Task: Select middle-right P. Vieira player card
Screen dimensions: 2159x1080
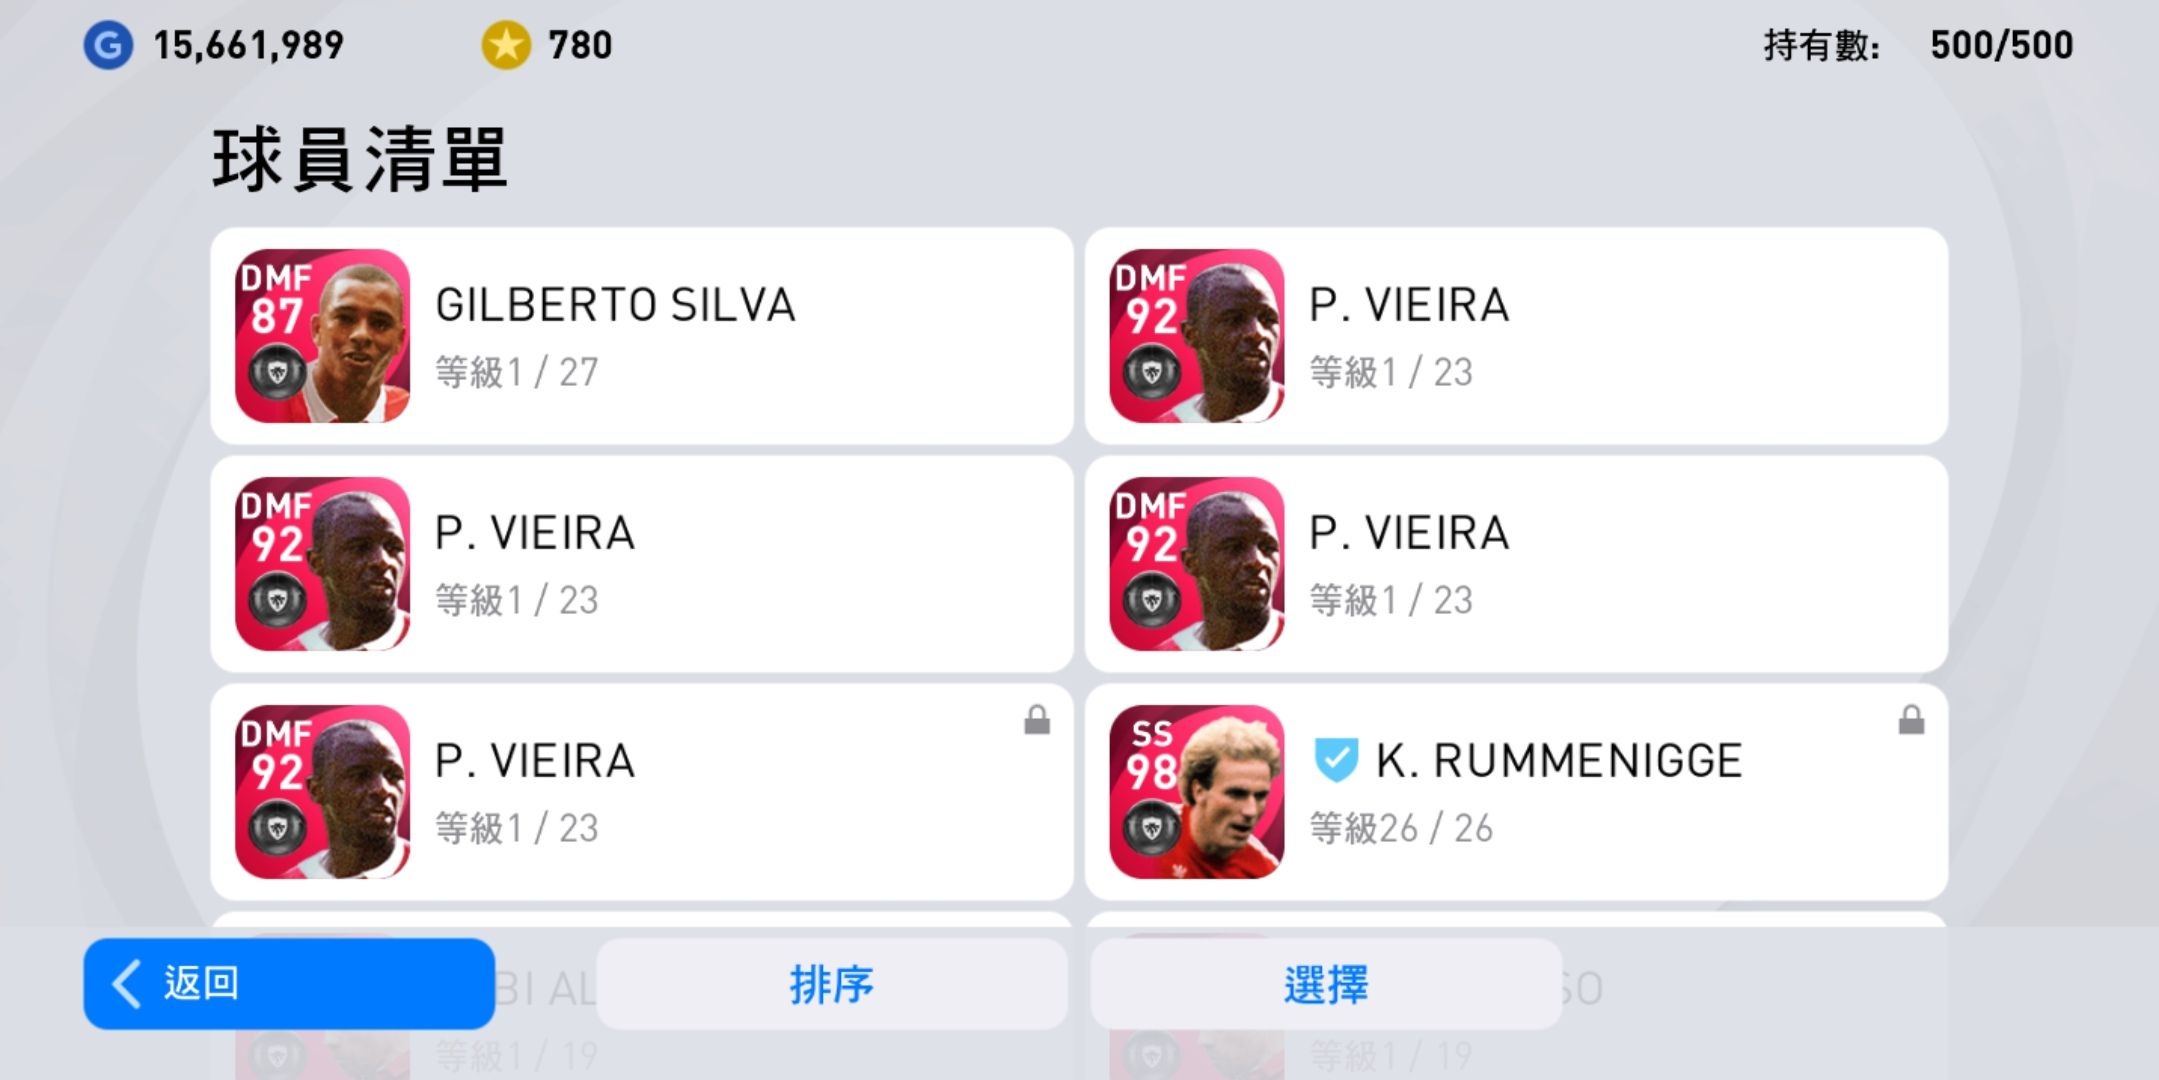Action: tap(1516, 564)
